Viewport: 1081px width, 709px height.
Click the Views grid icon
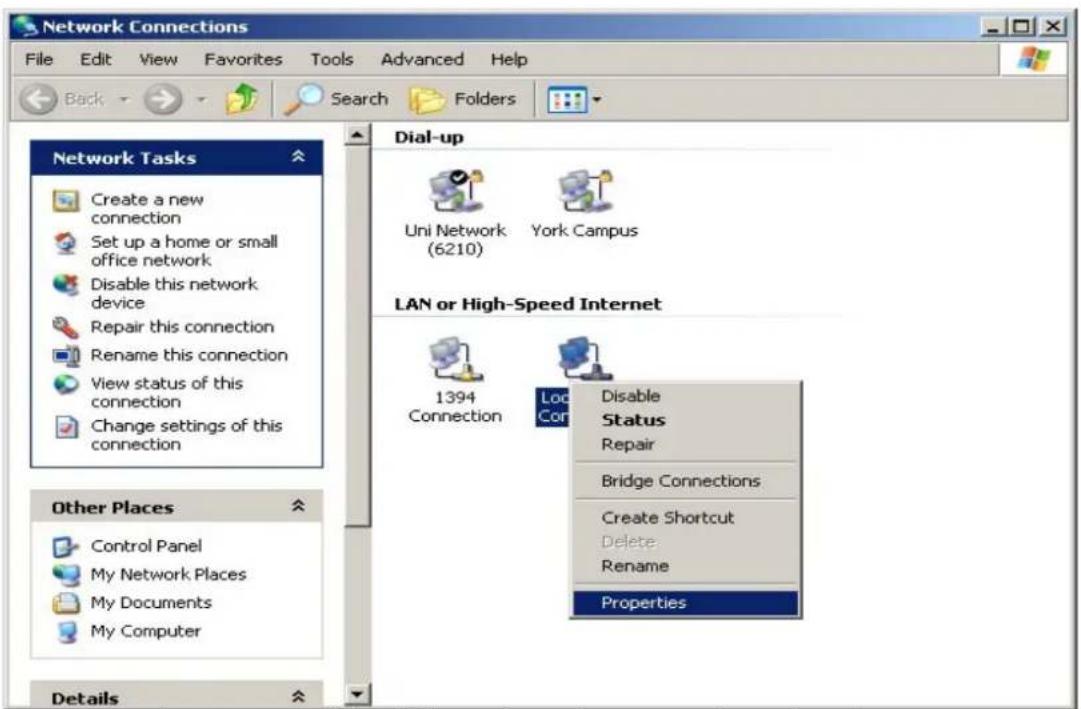[567, 100]
